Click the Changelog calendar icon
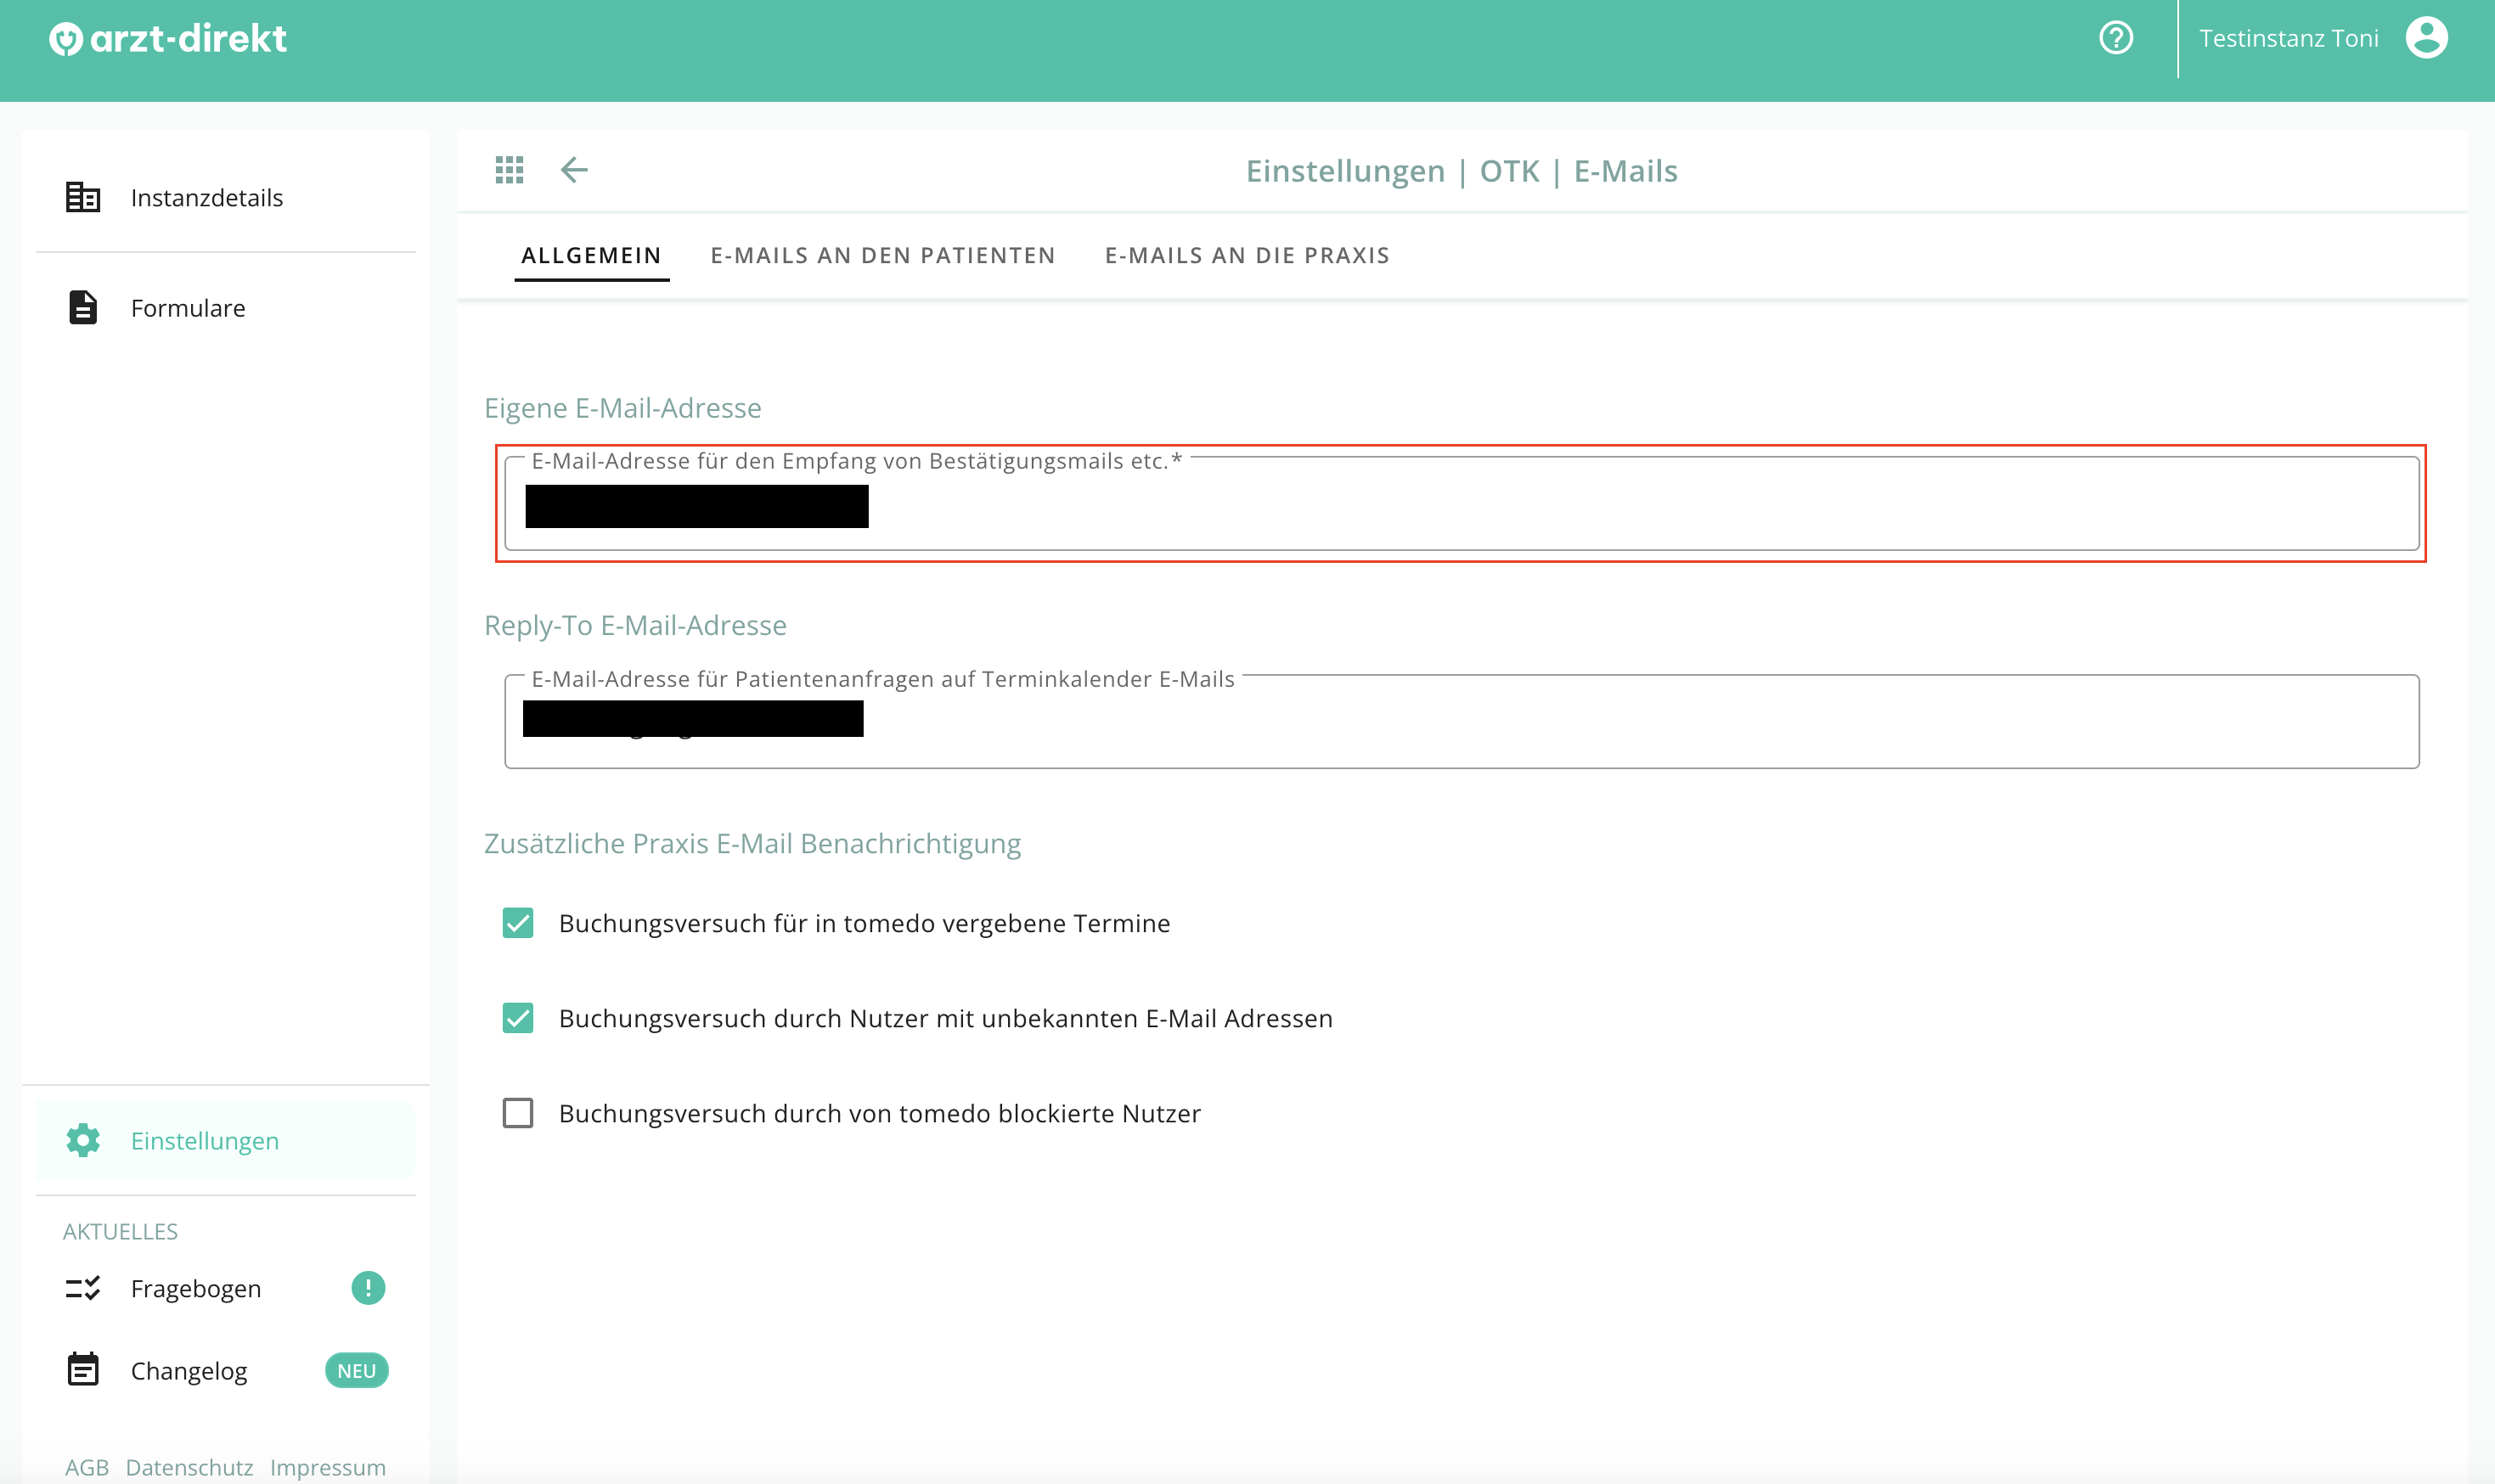2495x1484 pixels. tap(83, 1370)
